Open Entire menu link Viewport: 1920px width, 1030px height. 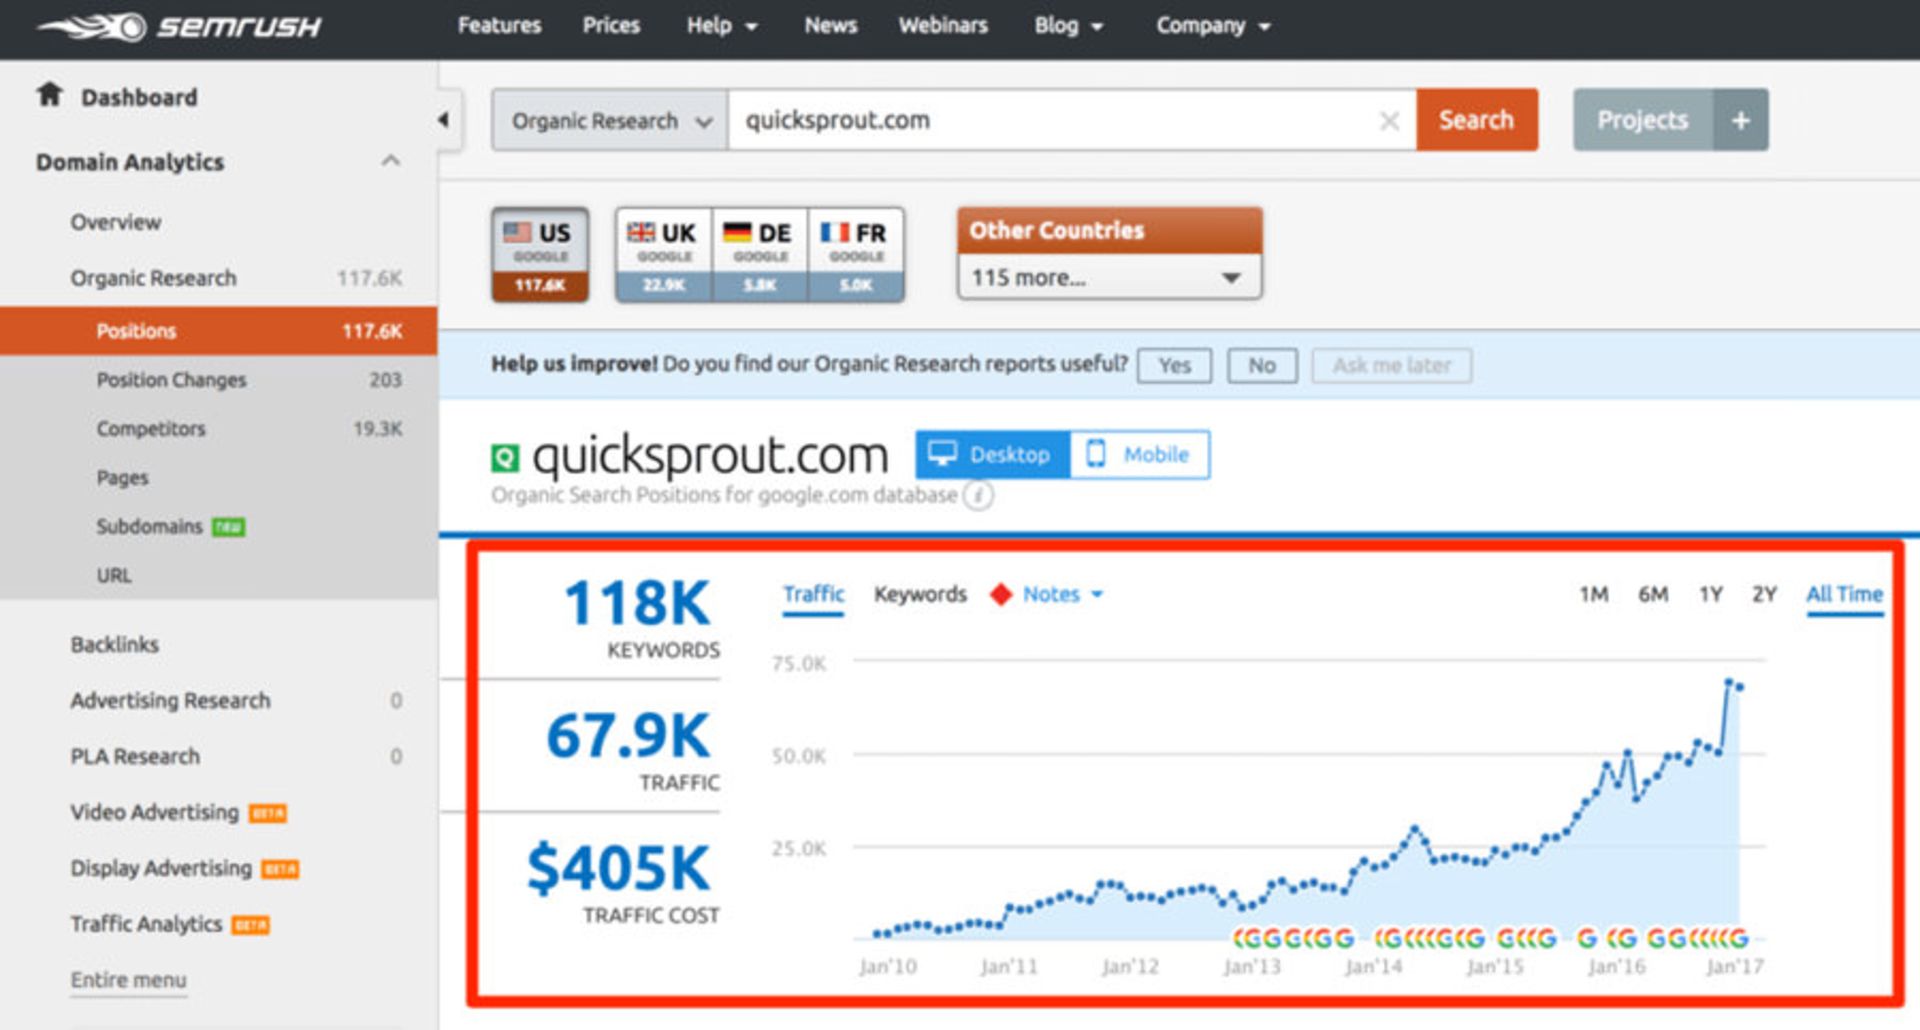[128, 980]
